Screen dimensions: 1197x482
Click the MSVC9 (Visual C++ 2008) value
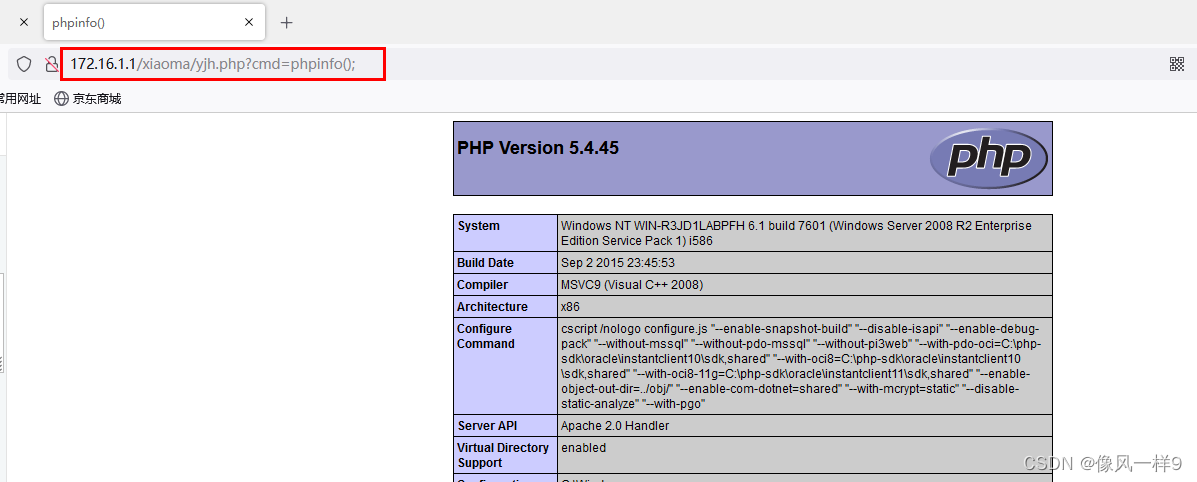(632, 285)
